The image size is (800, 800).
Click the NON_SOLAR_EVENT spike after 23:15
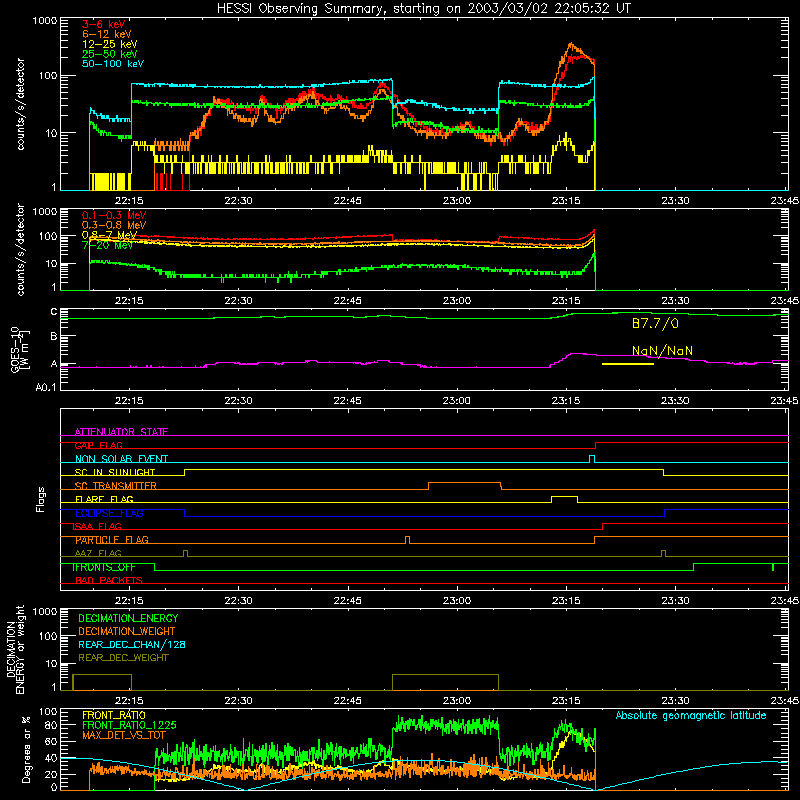(x=592, y=459)
